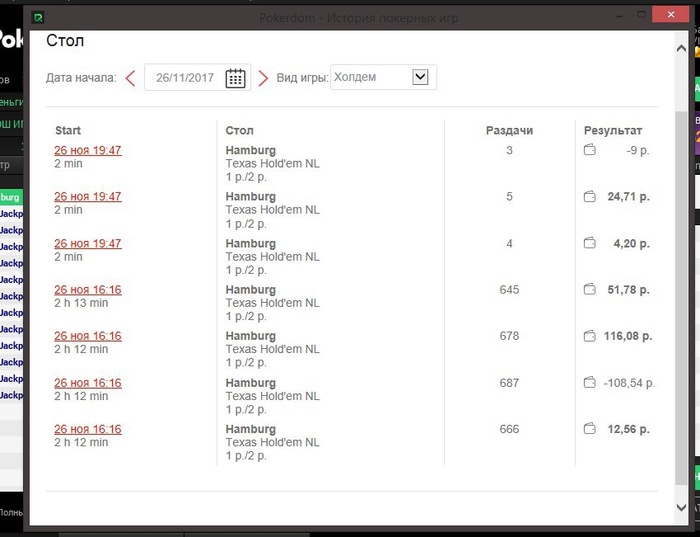Click hands count 687
This screenshot has height=537, width=700.
[509, 383]
